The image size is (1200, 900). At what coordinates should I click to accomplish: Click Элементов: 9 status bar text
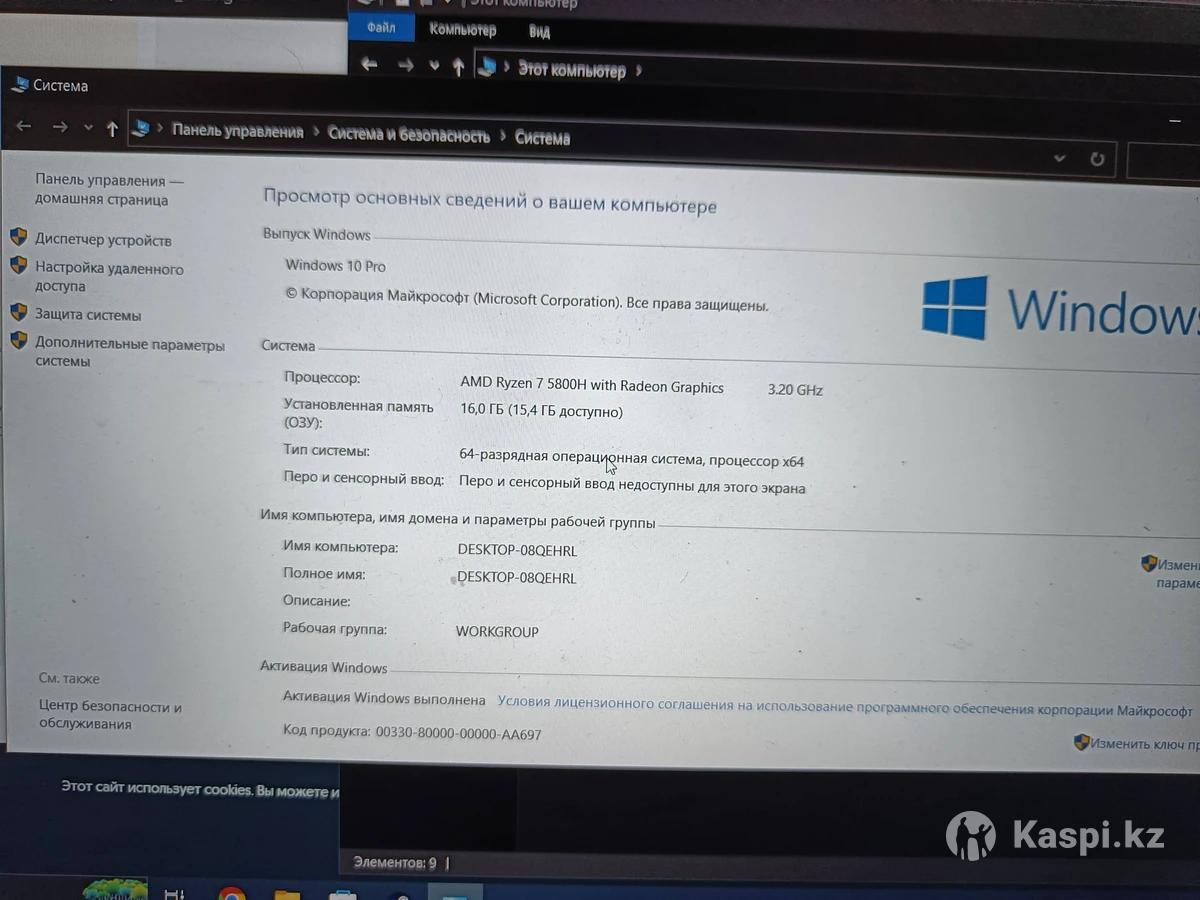click(x=395, y=862)
